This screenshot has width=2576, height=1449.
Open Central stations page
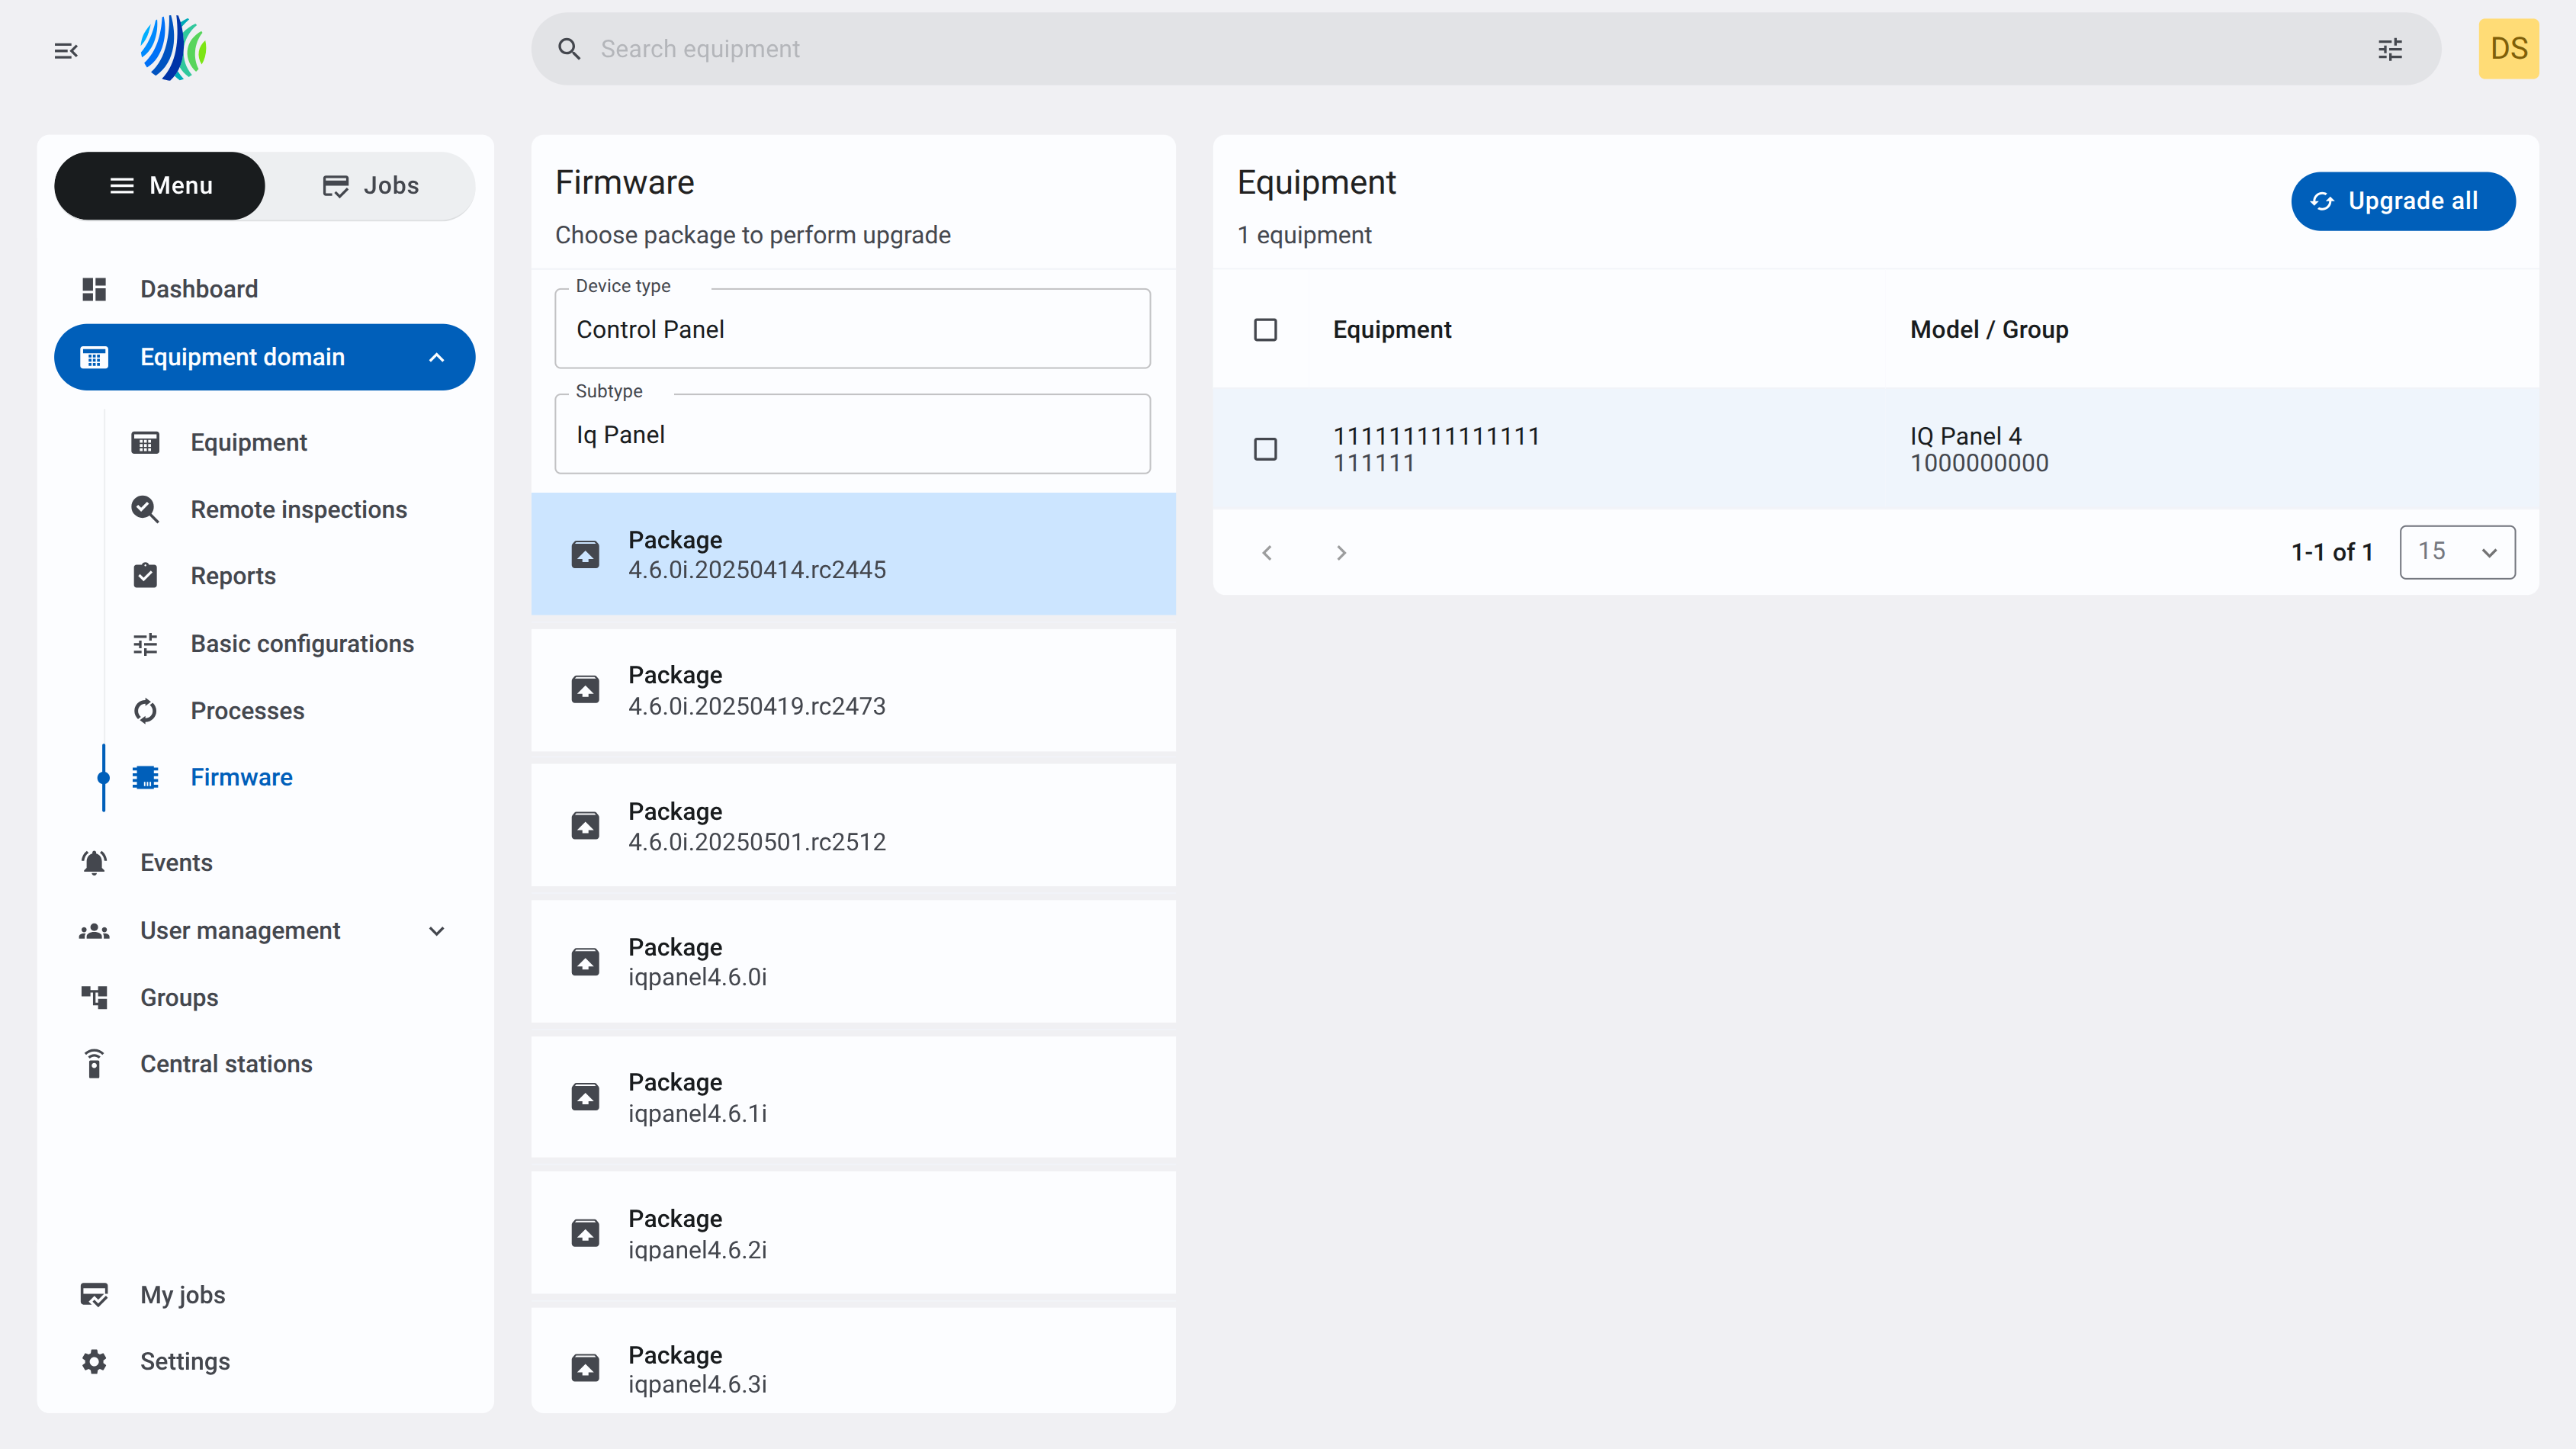point(264,1064)
